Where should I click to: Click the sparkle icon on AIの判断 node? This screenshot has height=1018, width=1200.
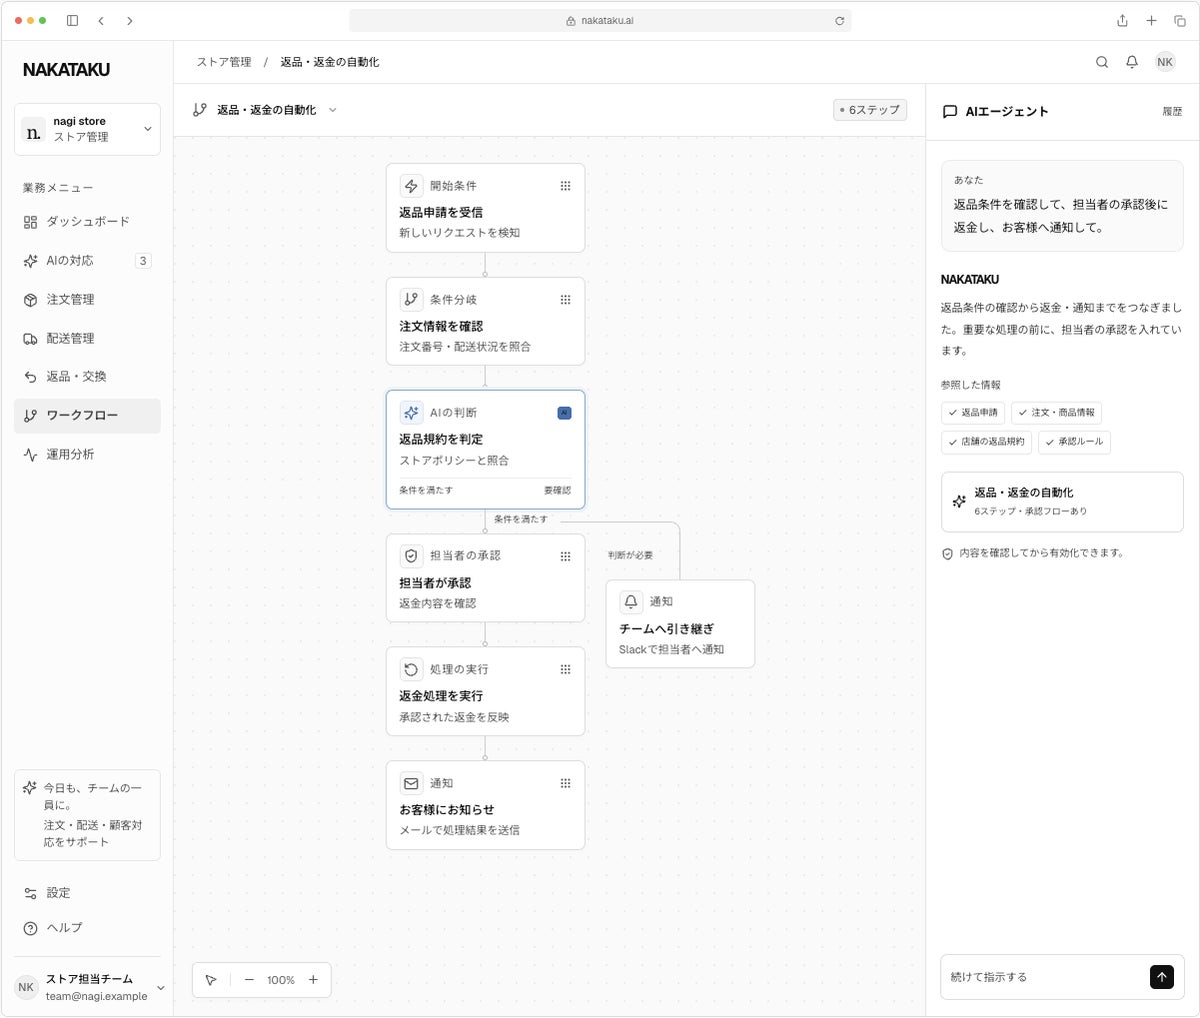click(411, 413)
